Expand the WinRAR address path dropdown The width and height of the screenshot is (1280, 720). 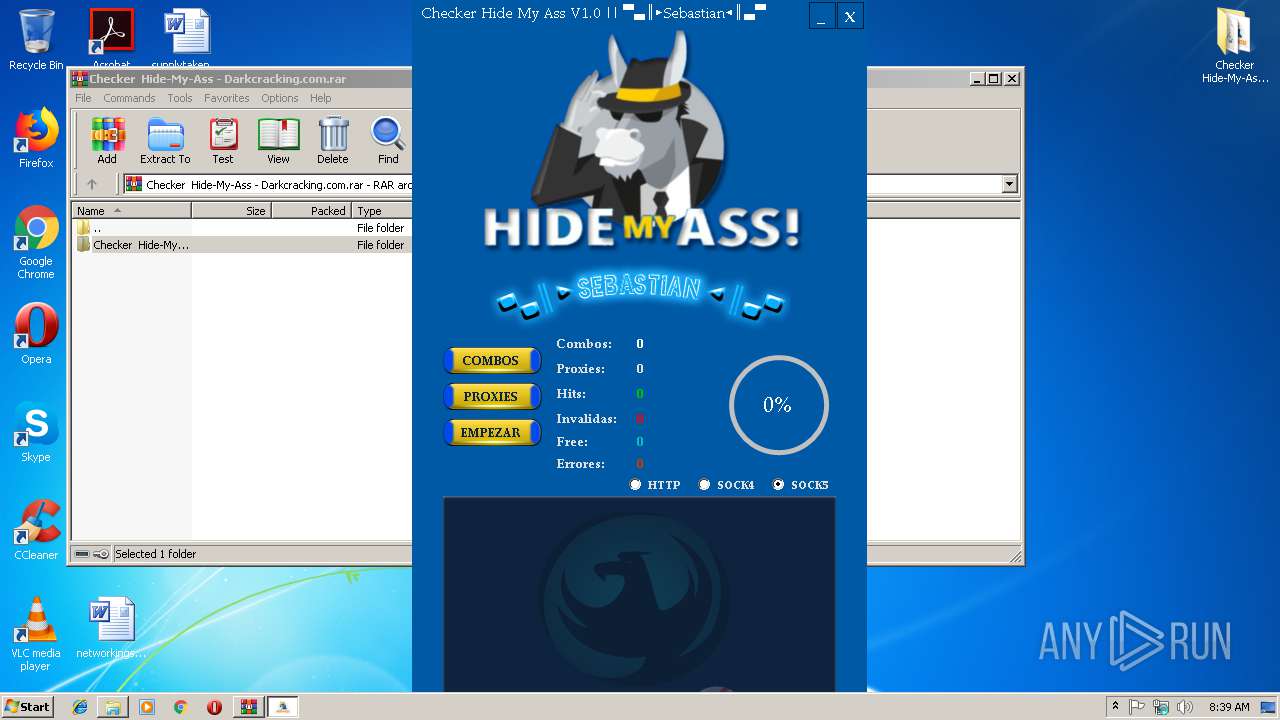tap(1009, 184)
